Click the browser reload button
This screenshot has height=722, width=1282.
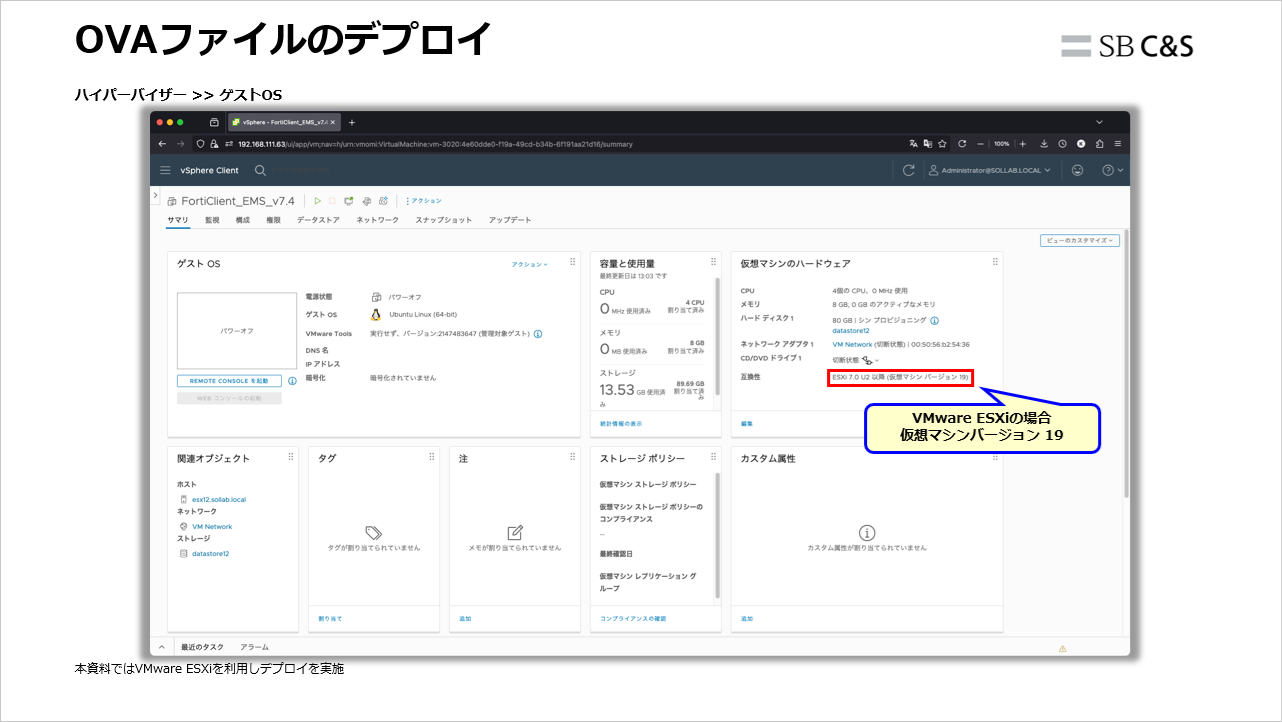pos(962,143)
